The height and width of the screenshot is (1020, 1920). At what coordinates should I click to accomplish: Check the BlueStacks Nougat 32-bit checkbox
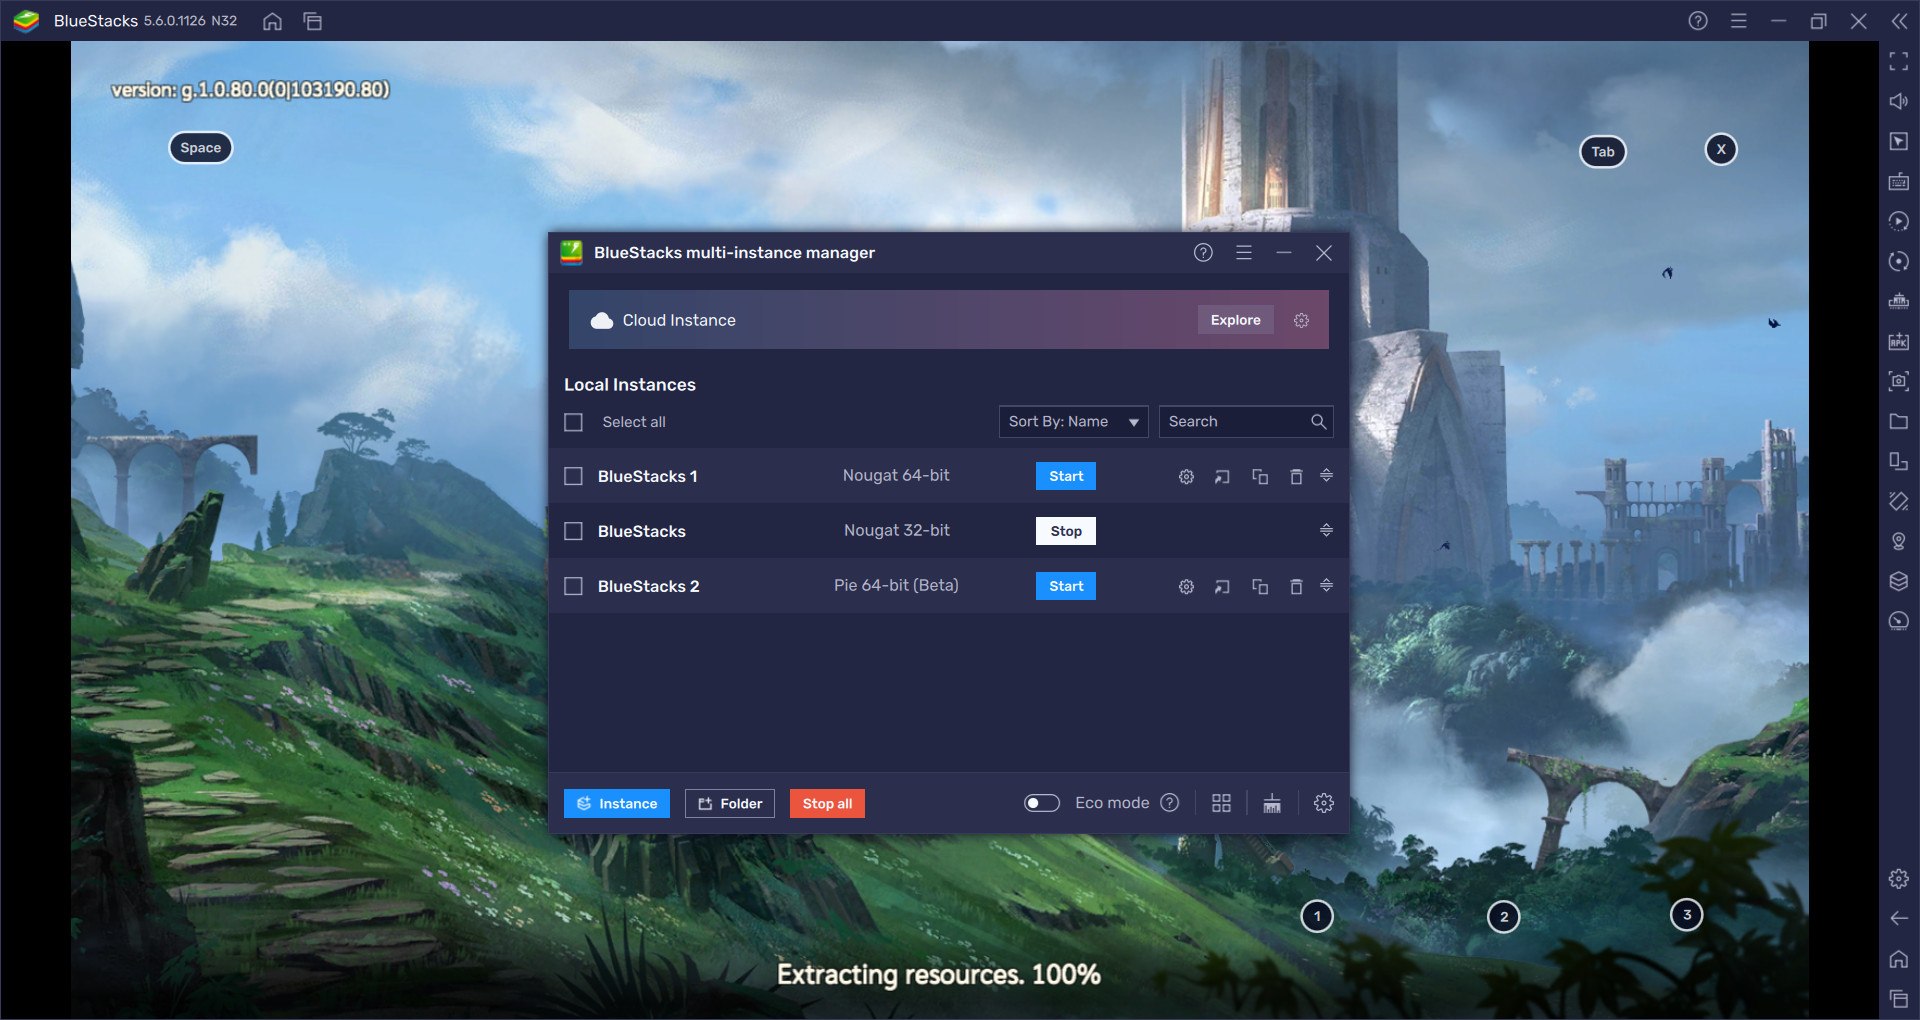(573, 532)
